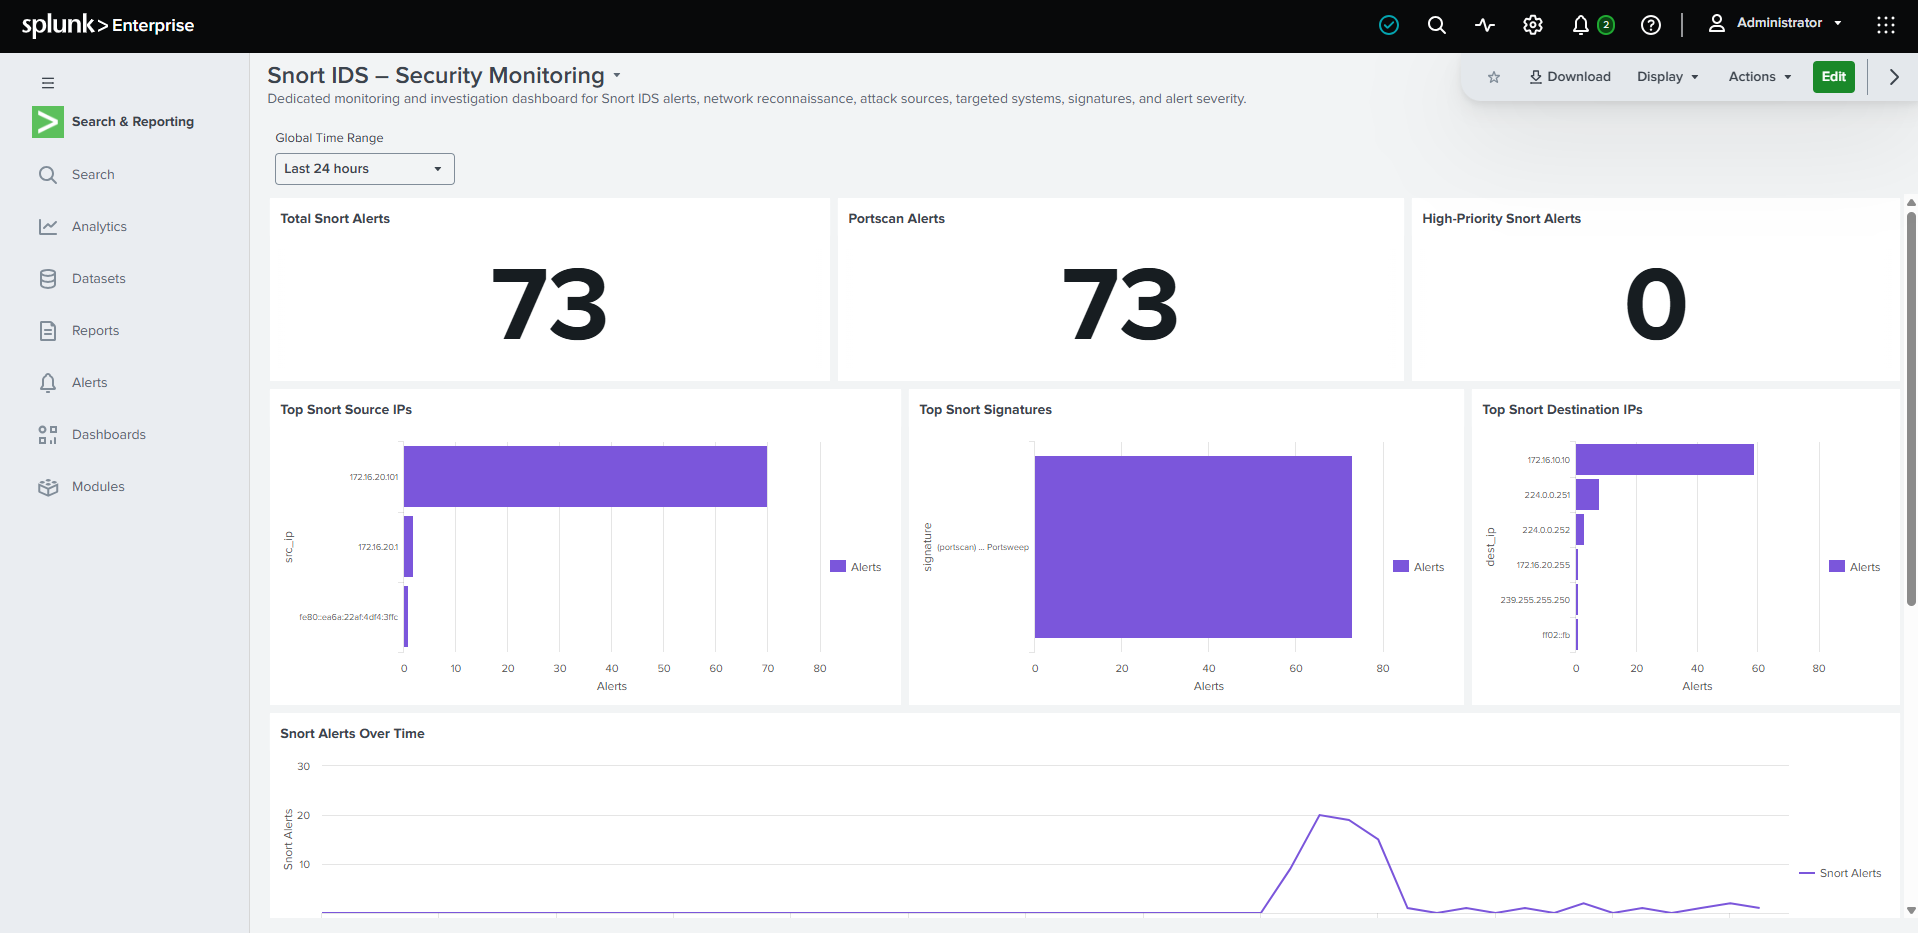The height and width of the screenshot is (933, 1918).
Task: Expand the right panel chevron arrow
Action: pyautogui.click(x=1894, y=77)
